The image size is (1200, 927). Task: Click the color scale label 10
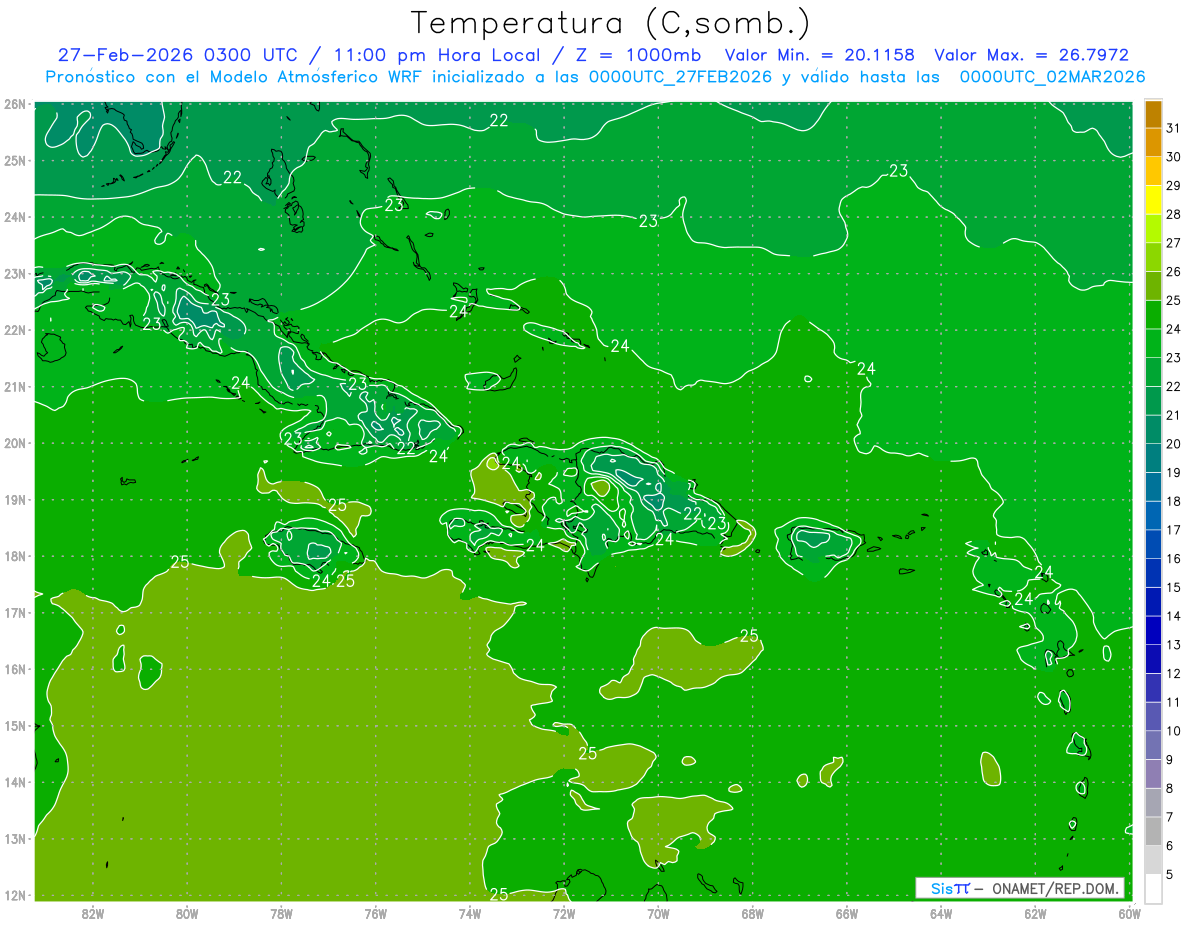1173,731
